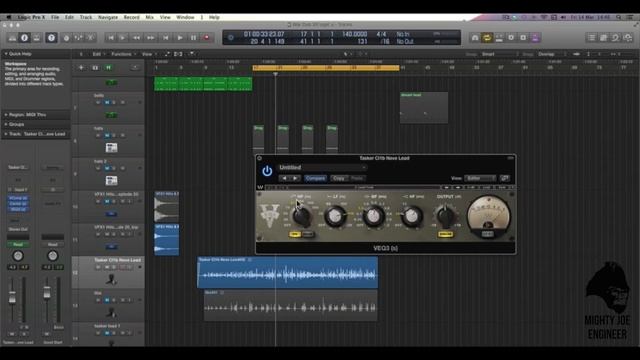The height and width of the screenshot is (360, 640).
Task: Toggle the yellow switch under Output knob
Action: click(445, 234)
